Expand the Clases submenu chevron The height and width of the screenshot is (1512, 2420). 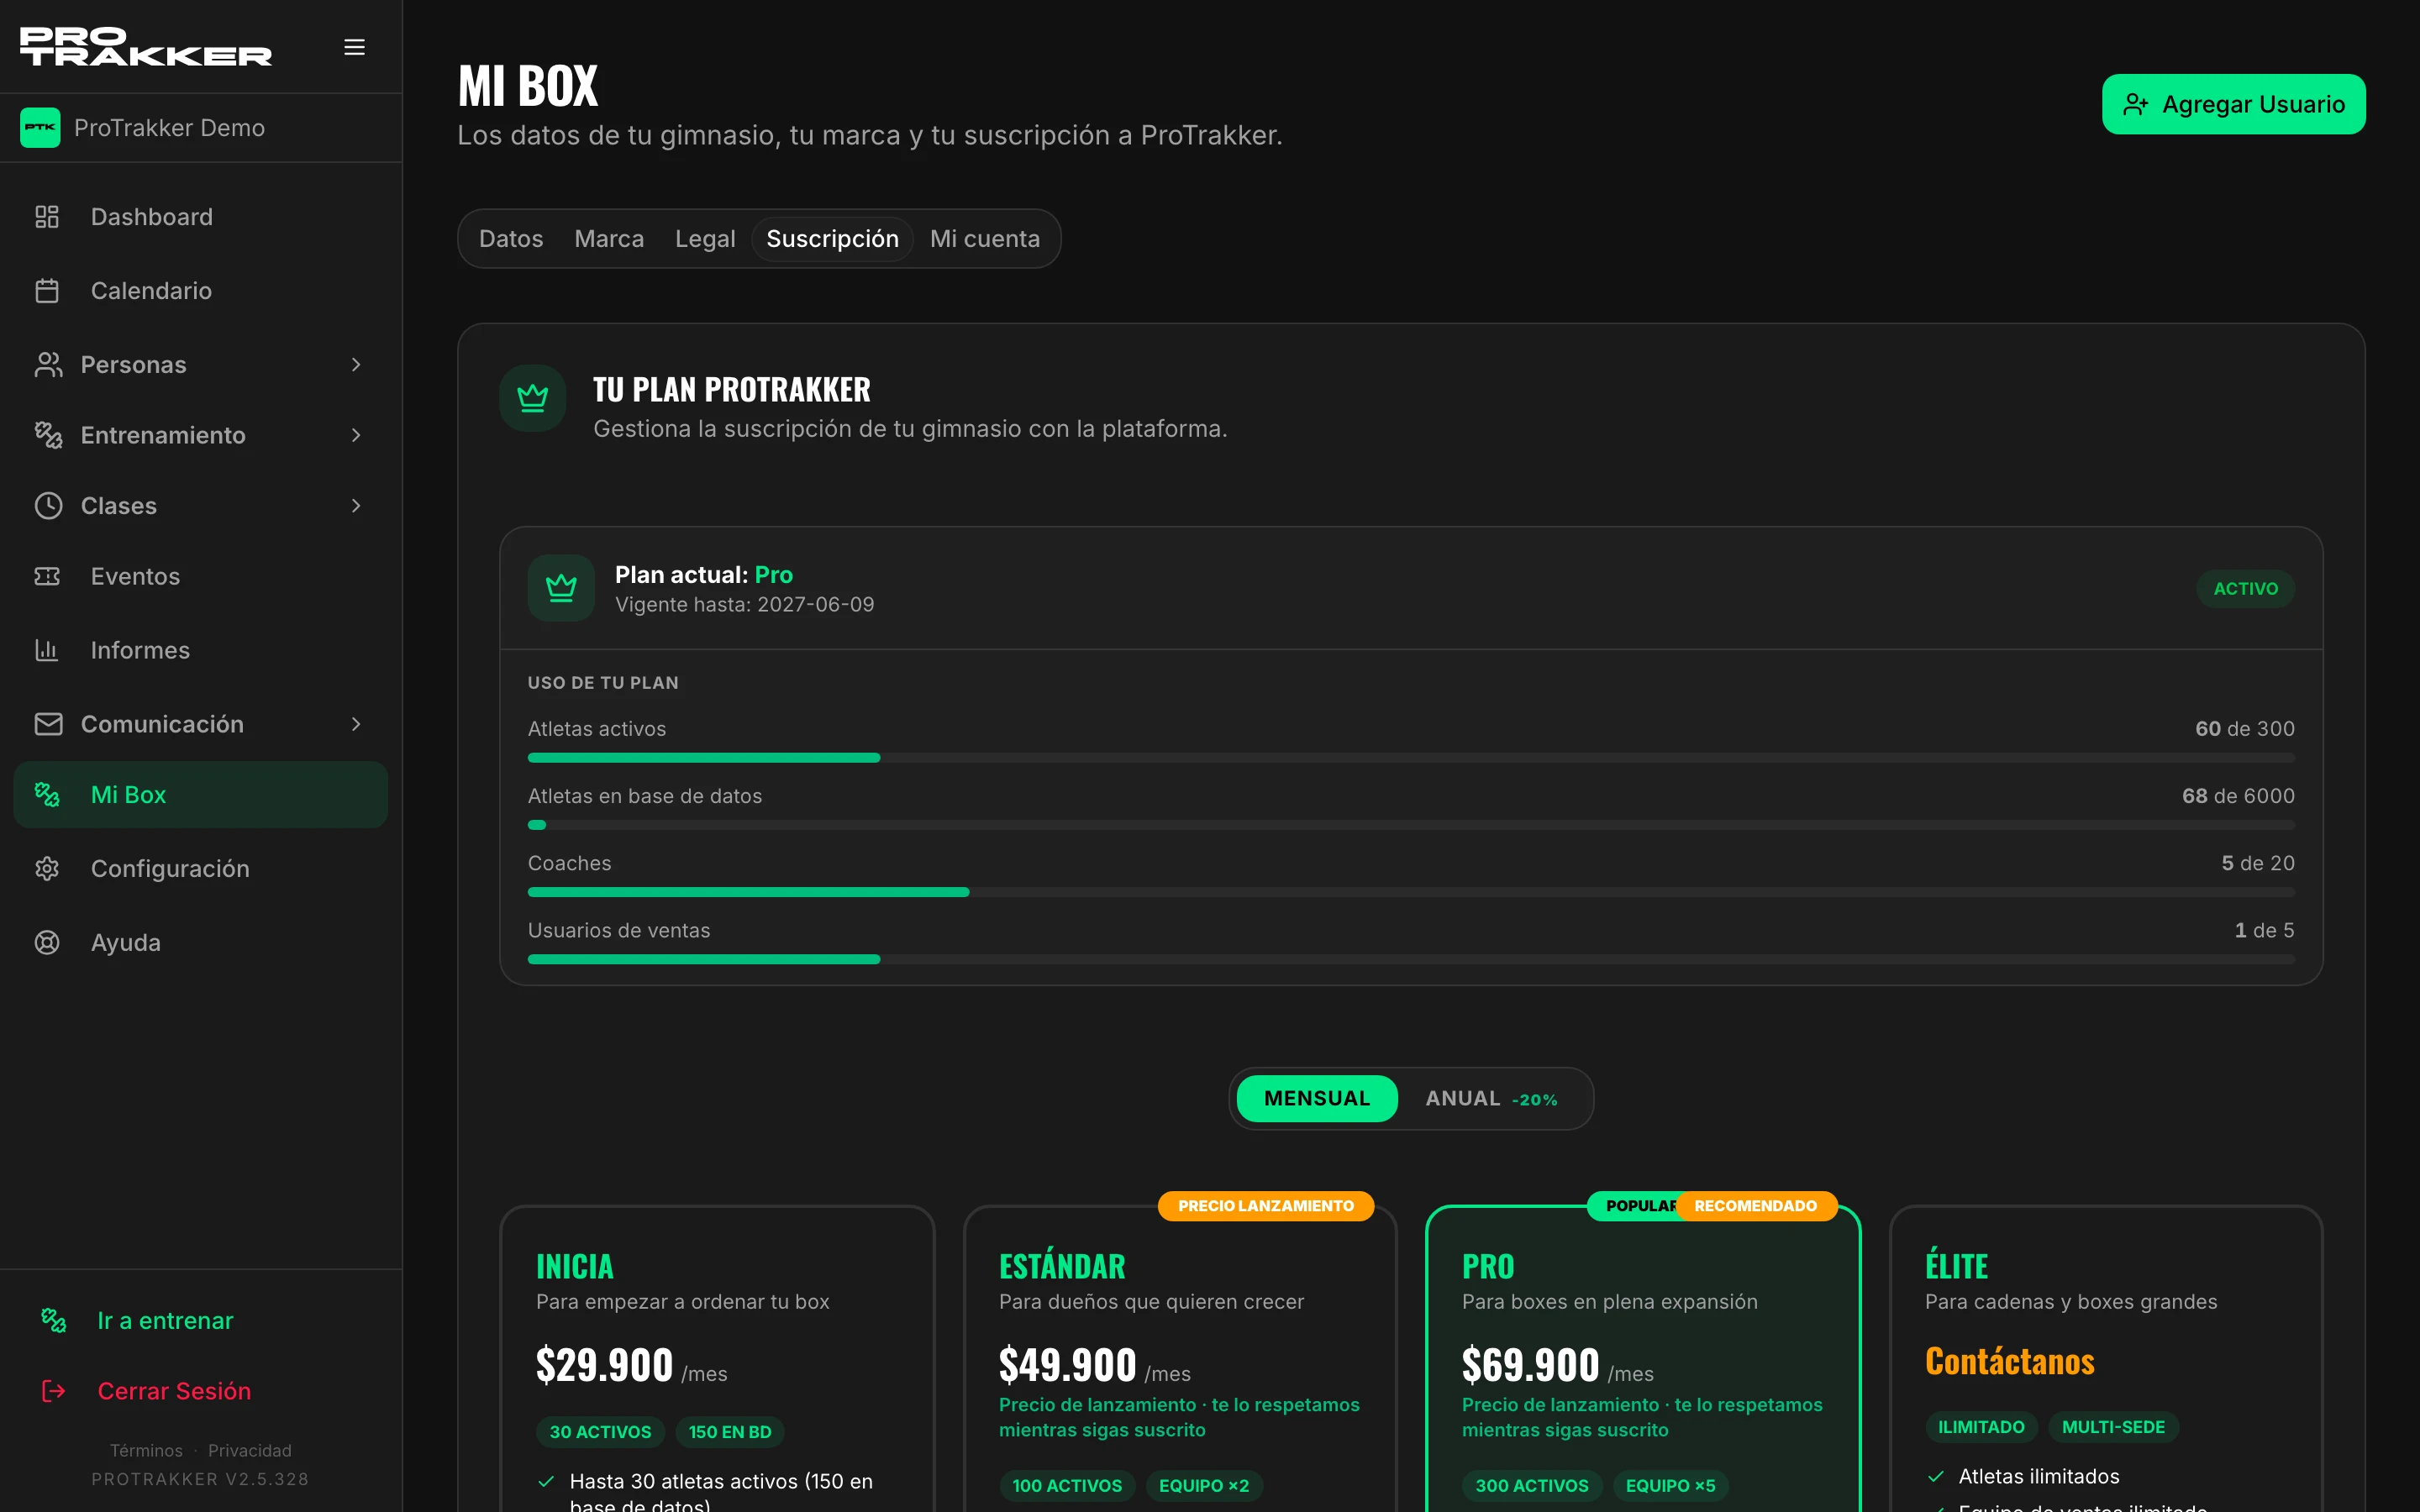click(x=356, y=506)
